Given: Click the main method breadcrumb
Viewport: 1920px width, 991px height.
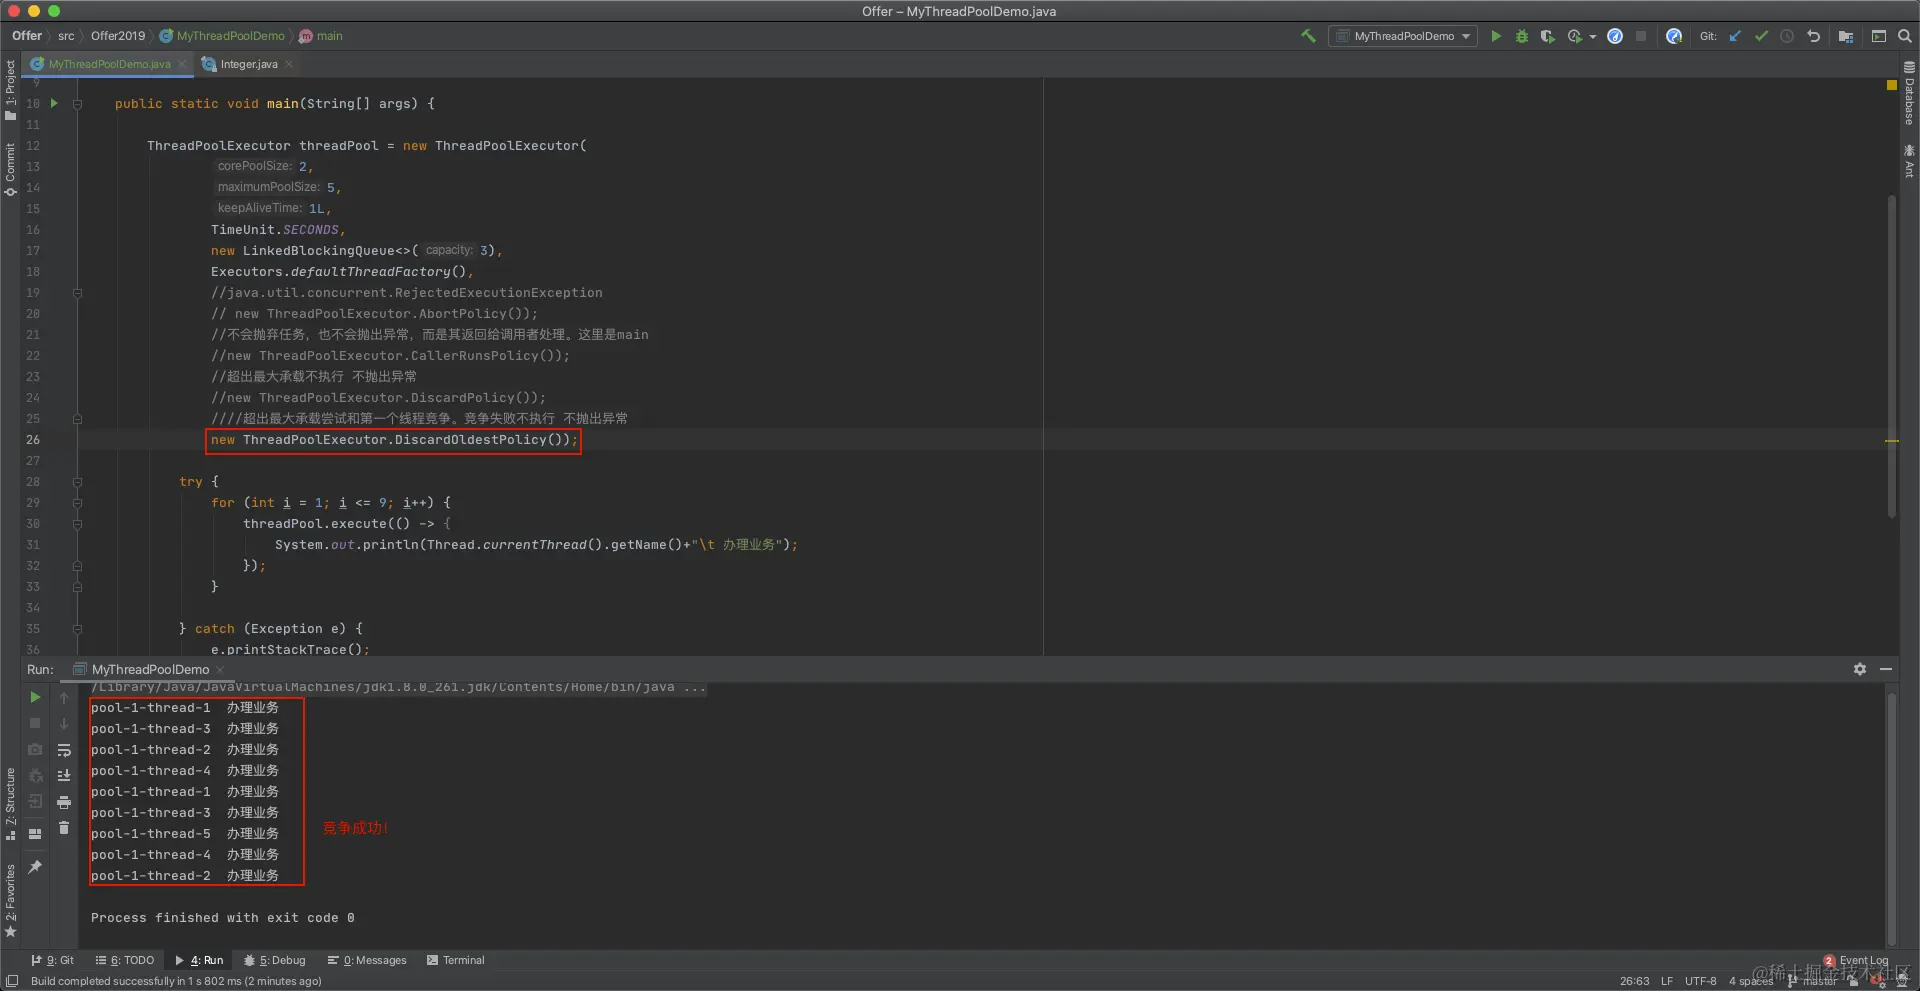Looking at the screenshot, I should (x=321, y=36).
